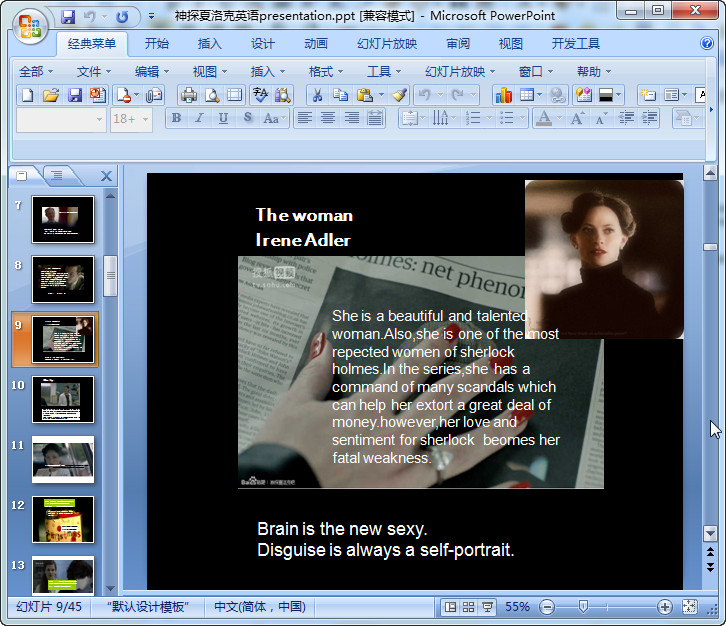Click the Decrease Indent icon

(626, 119)
